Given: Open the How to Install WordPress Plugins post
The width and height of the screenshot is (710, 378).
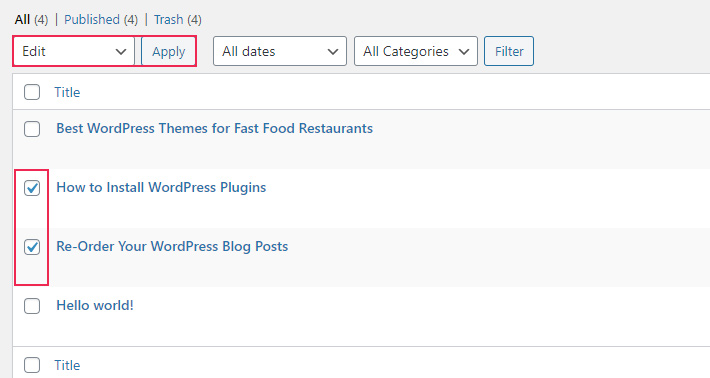Looking at the screenshot, I should tap(161, 187).
